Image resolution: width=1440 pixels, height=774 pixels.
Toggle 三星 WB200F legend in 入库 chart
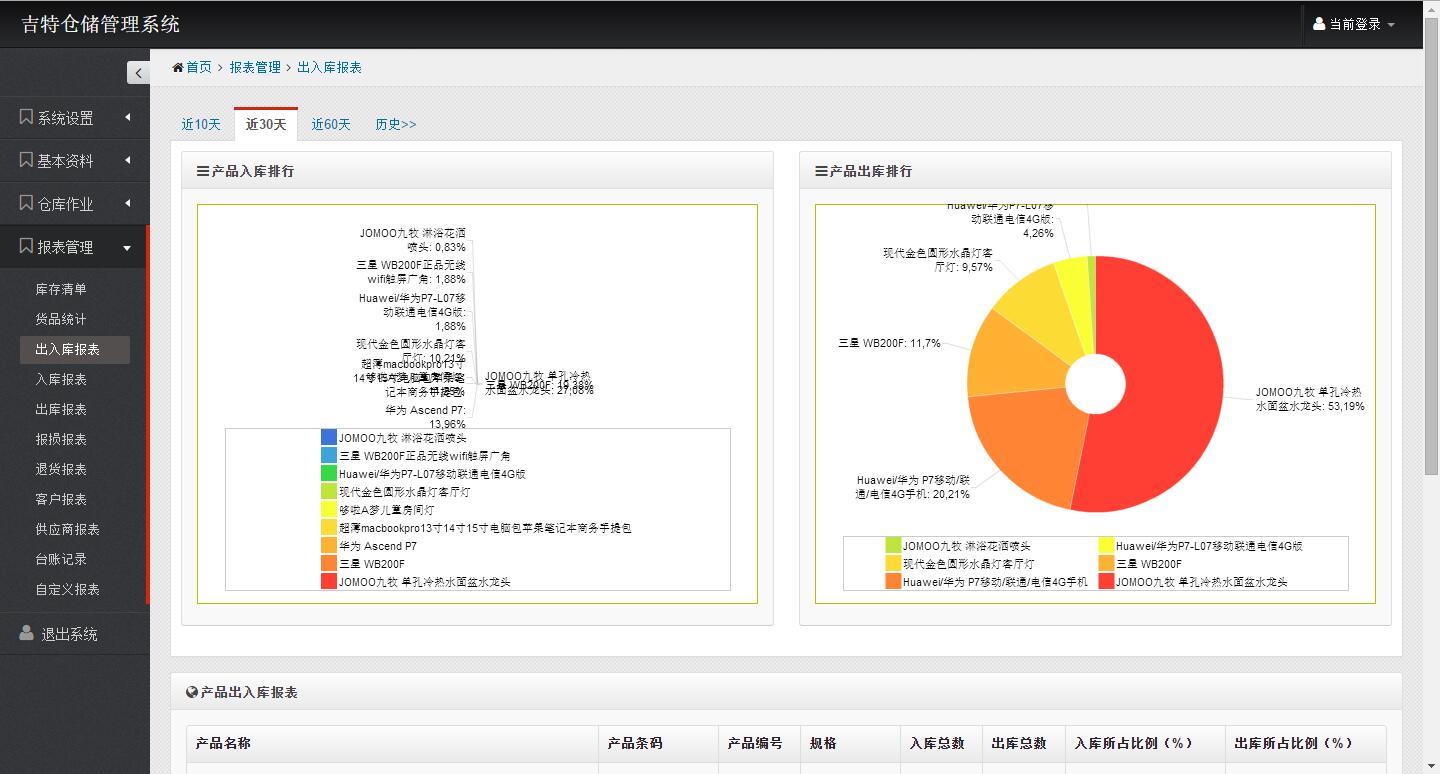coord(329,564)
